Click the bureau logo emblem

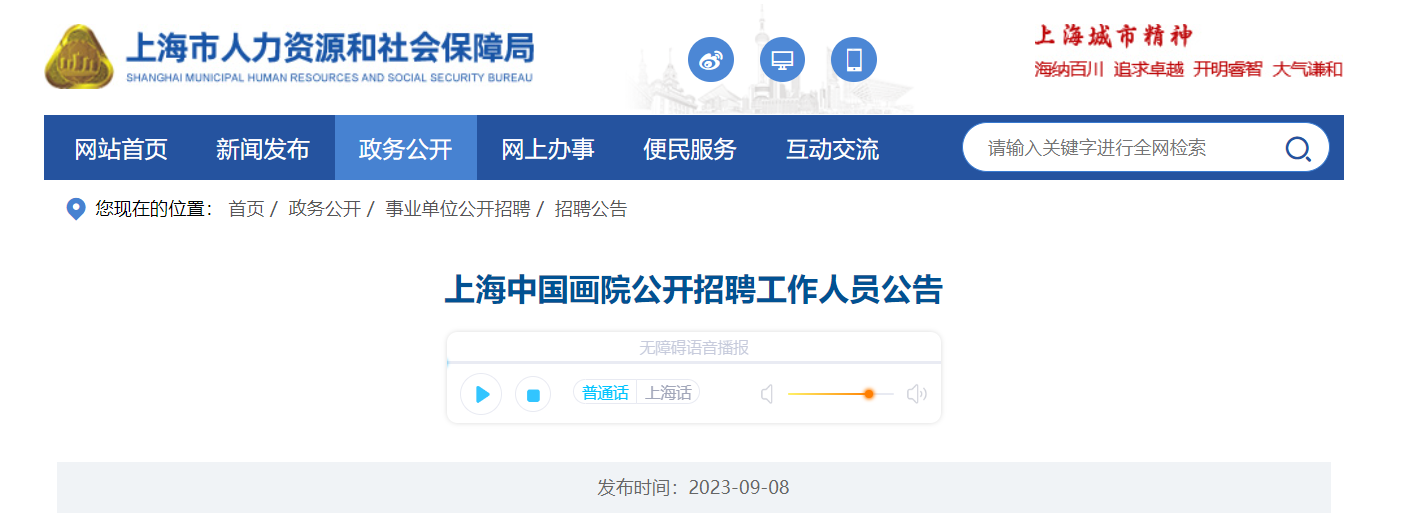click(80, 57)
